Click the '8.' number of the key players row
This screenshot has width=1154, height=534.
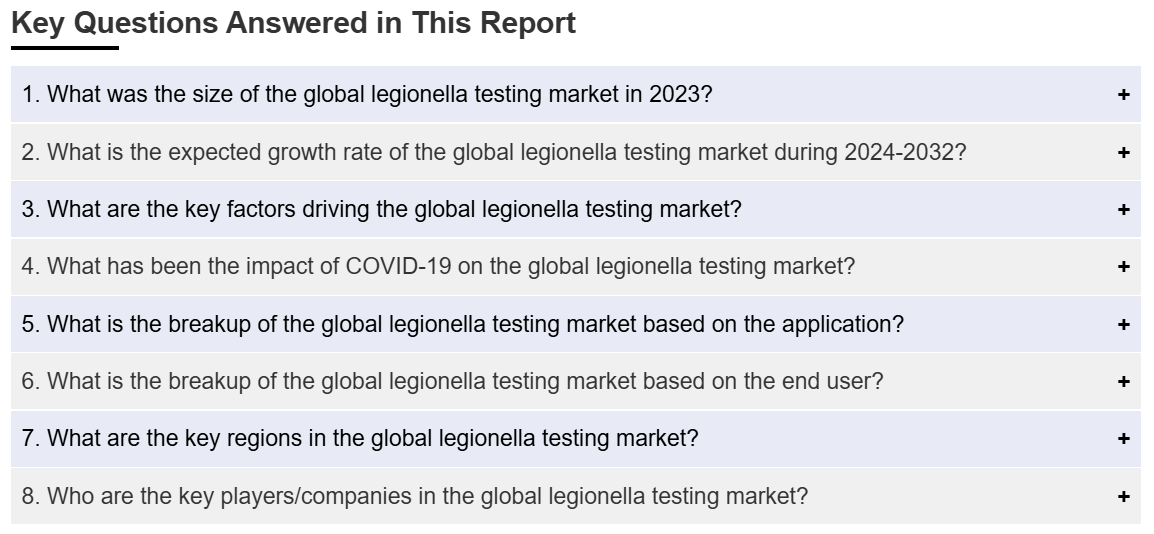point(30,496)
